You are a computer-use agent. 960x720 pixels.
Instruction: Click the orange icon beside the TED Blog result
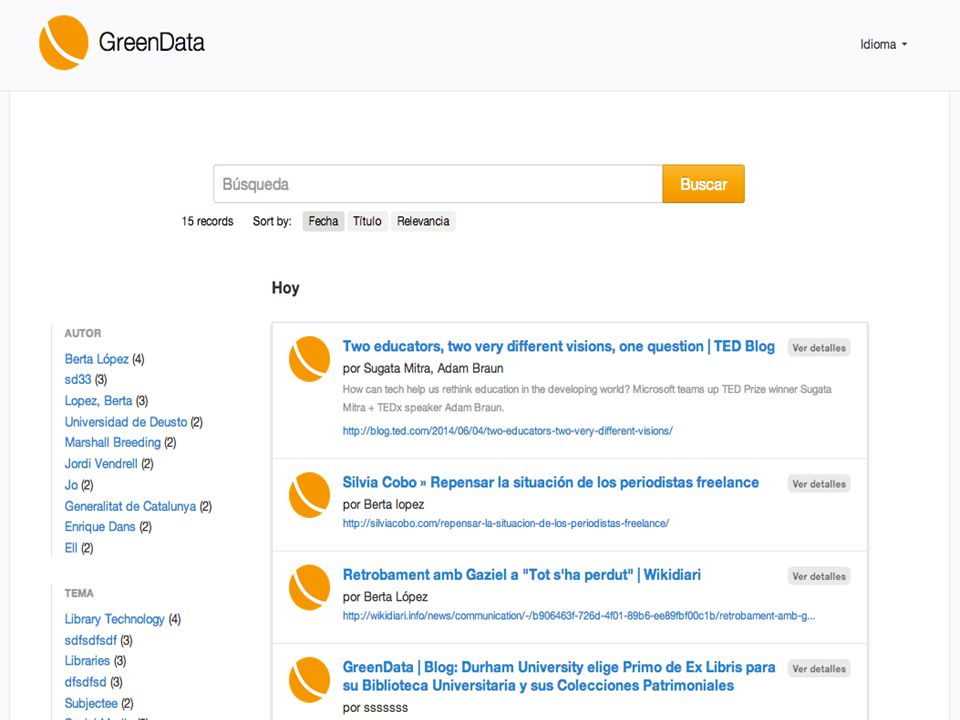coord(309,359)
